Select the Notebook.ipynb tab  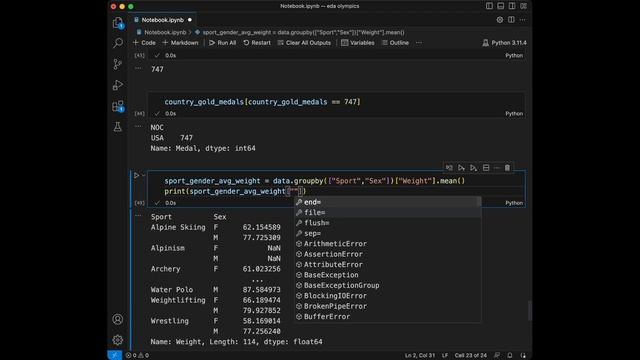(163, 20)
